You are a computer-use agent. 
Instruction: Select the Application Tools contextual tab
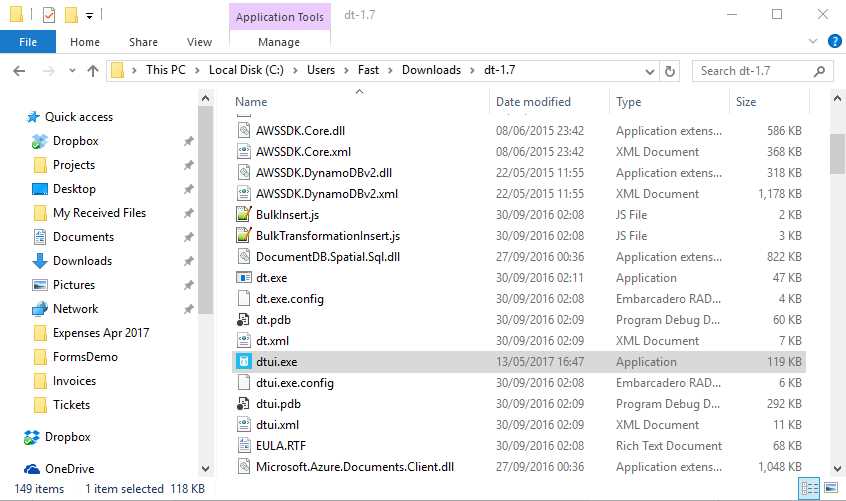pos(279,17)
